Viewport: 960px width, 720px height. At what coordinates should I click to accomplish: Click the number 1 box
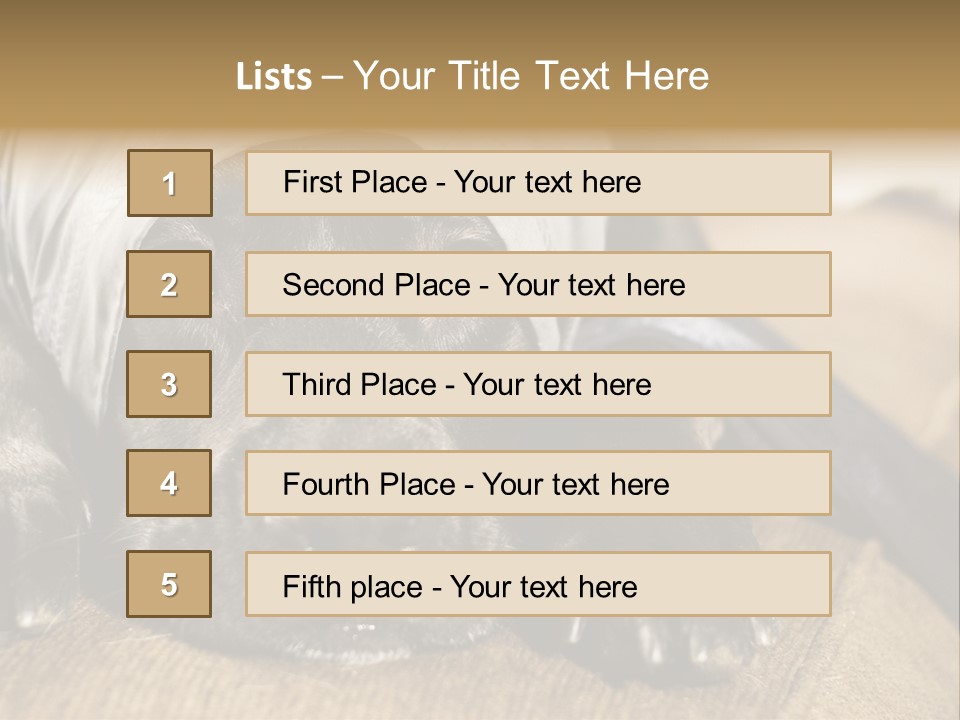coord(170,183)
